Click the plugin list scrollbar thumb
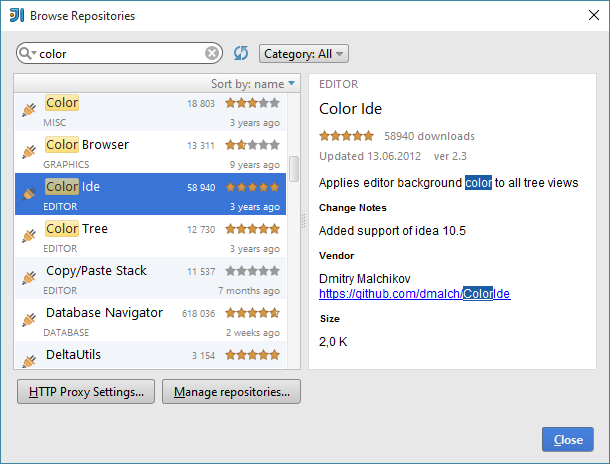The width and height of the screenshot is (610, 464). pos(294,169)
